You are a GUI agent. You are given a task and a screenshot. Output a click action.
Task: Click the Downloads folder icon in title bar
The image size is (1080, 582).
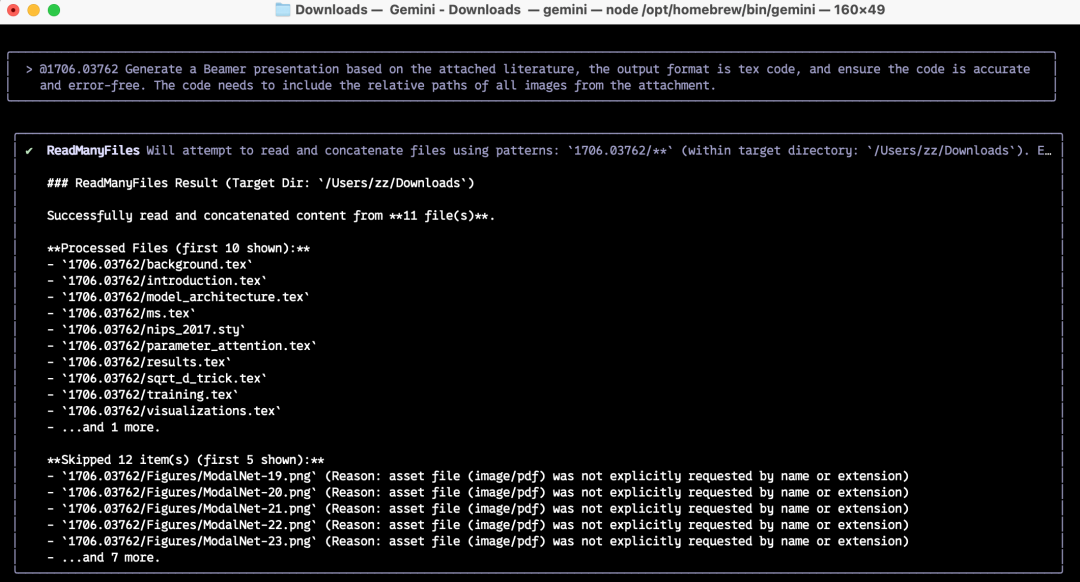click(x=282, y=10)
